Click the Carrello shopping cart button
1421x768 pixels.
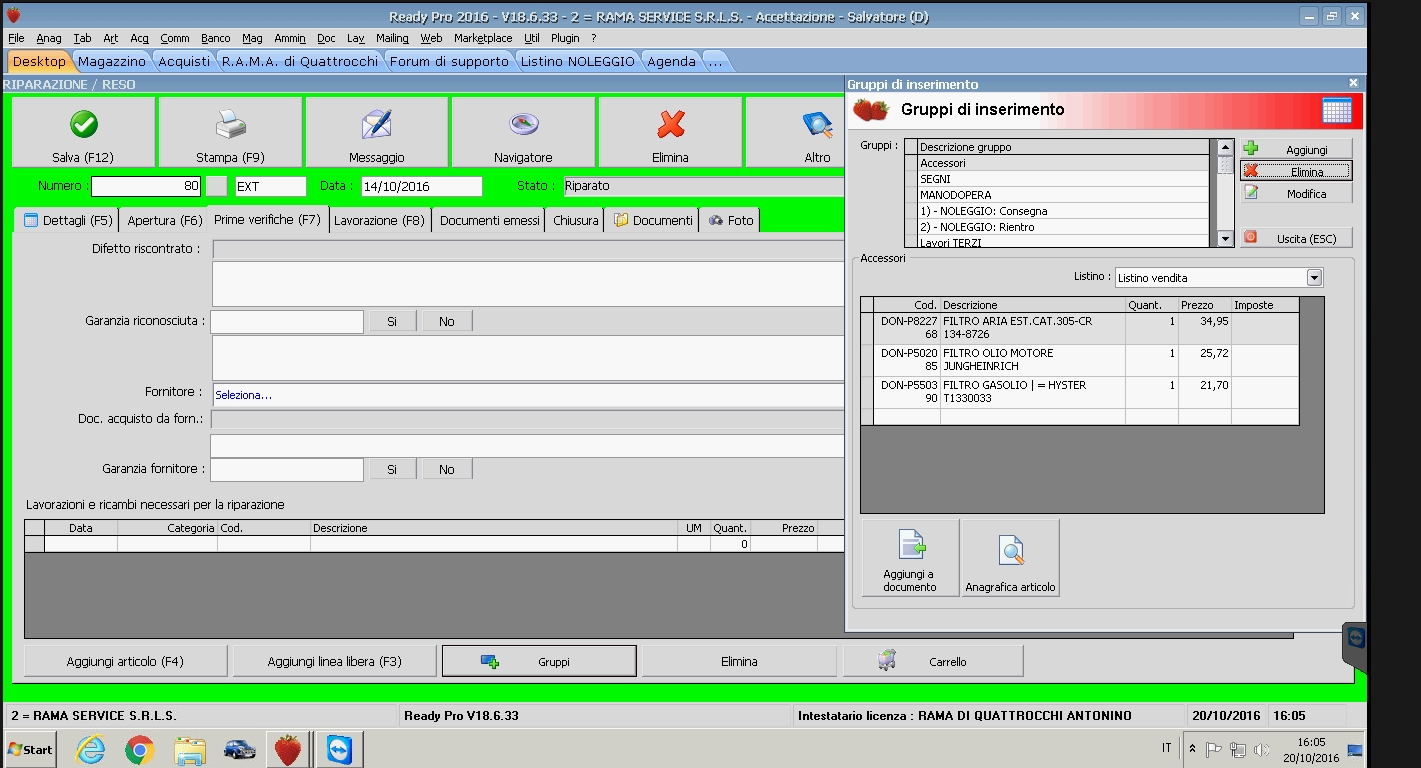(933, 661)
